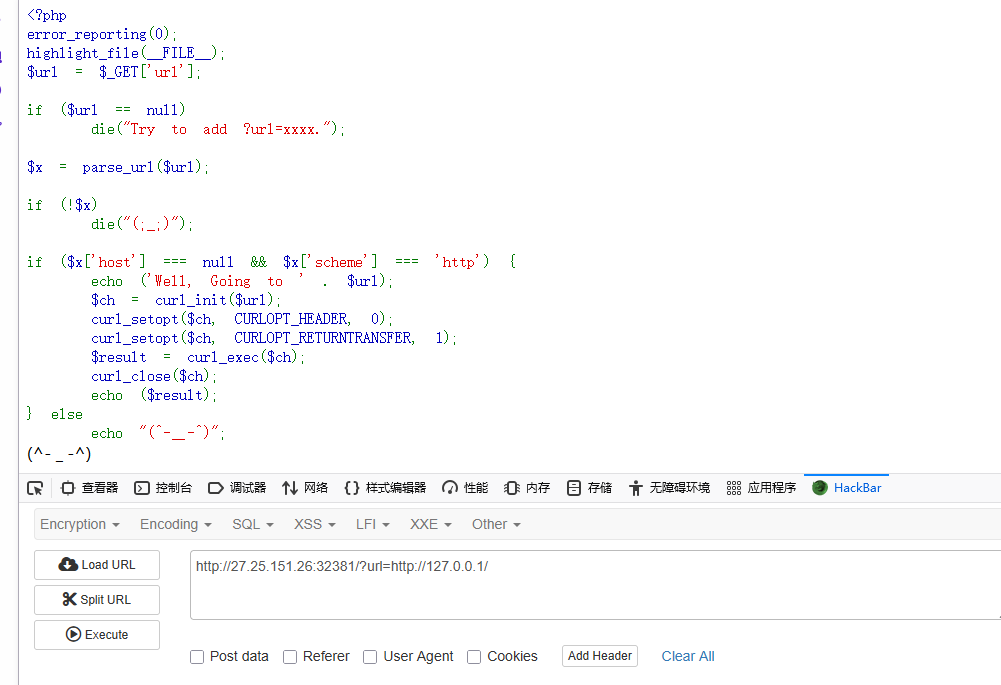
Task: Select the HackBar tab
Action: 847,488
